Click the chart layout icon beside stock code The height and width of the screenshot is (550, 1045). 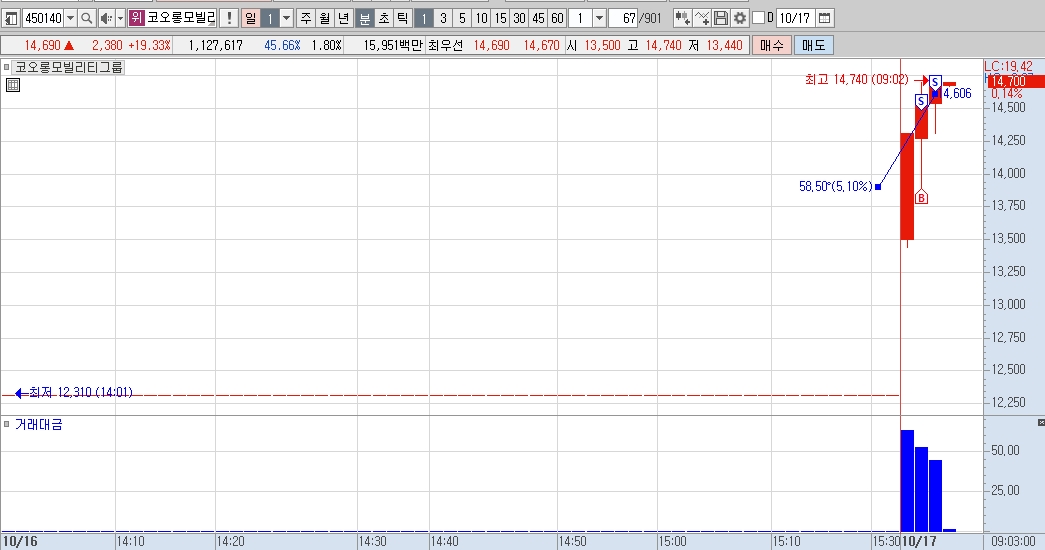11,18
